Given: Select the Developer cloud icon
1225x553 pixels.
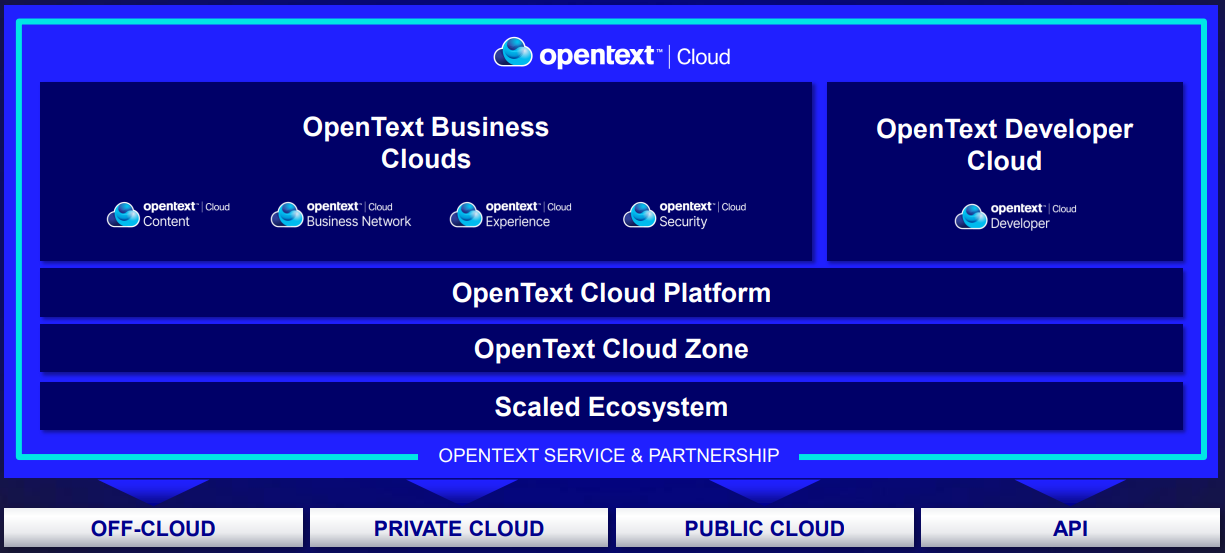Looking at the screenshot, I should click(x=971, y=216).
